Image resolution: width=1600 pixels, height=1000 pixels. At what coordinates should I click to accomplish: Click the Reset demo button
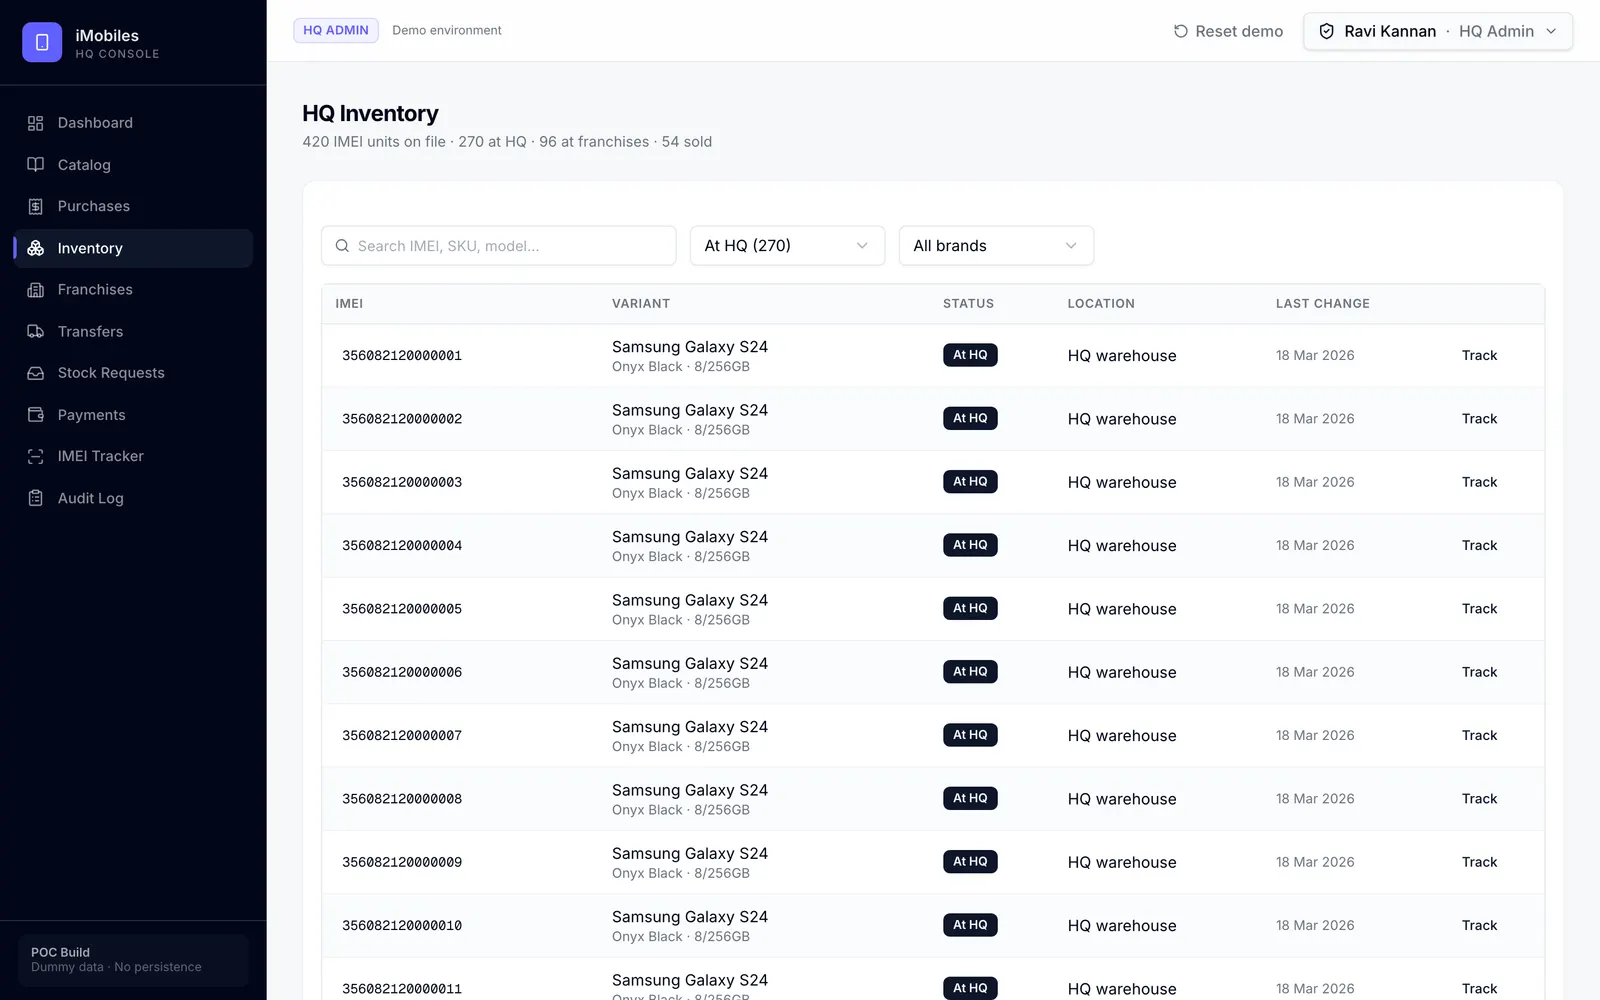click(x=1228, y=31)
